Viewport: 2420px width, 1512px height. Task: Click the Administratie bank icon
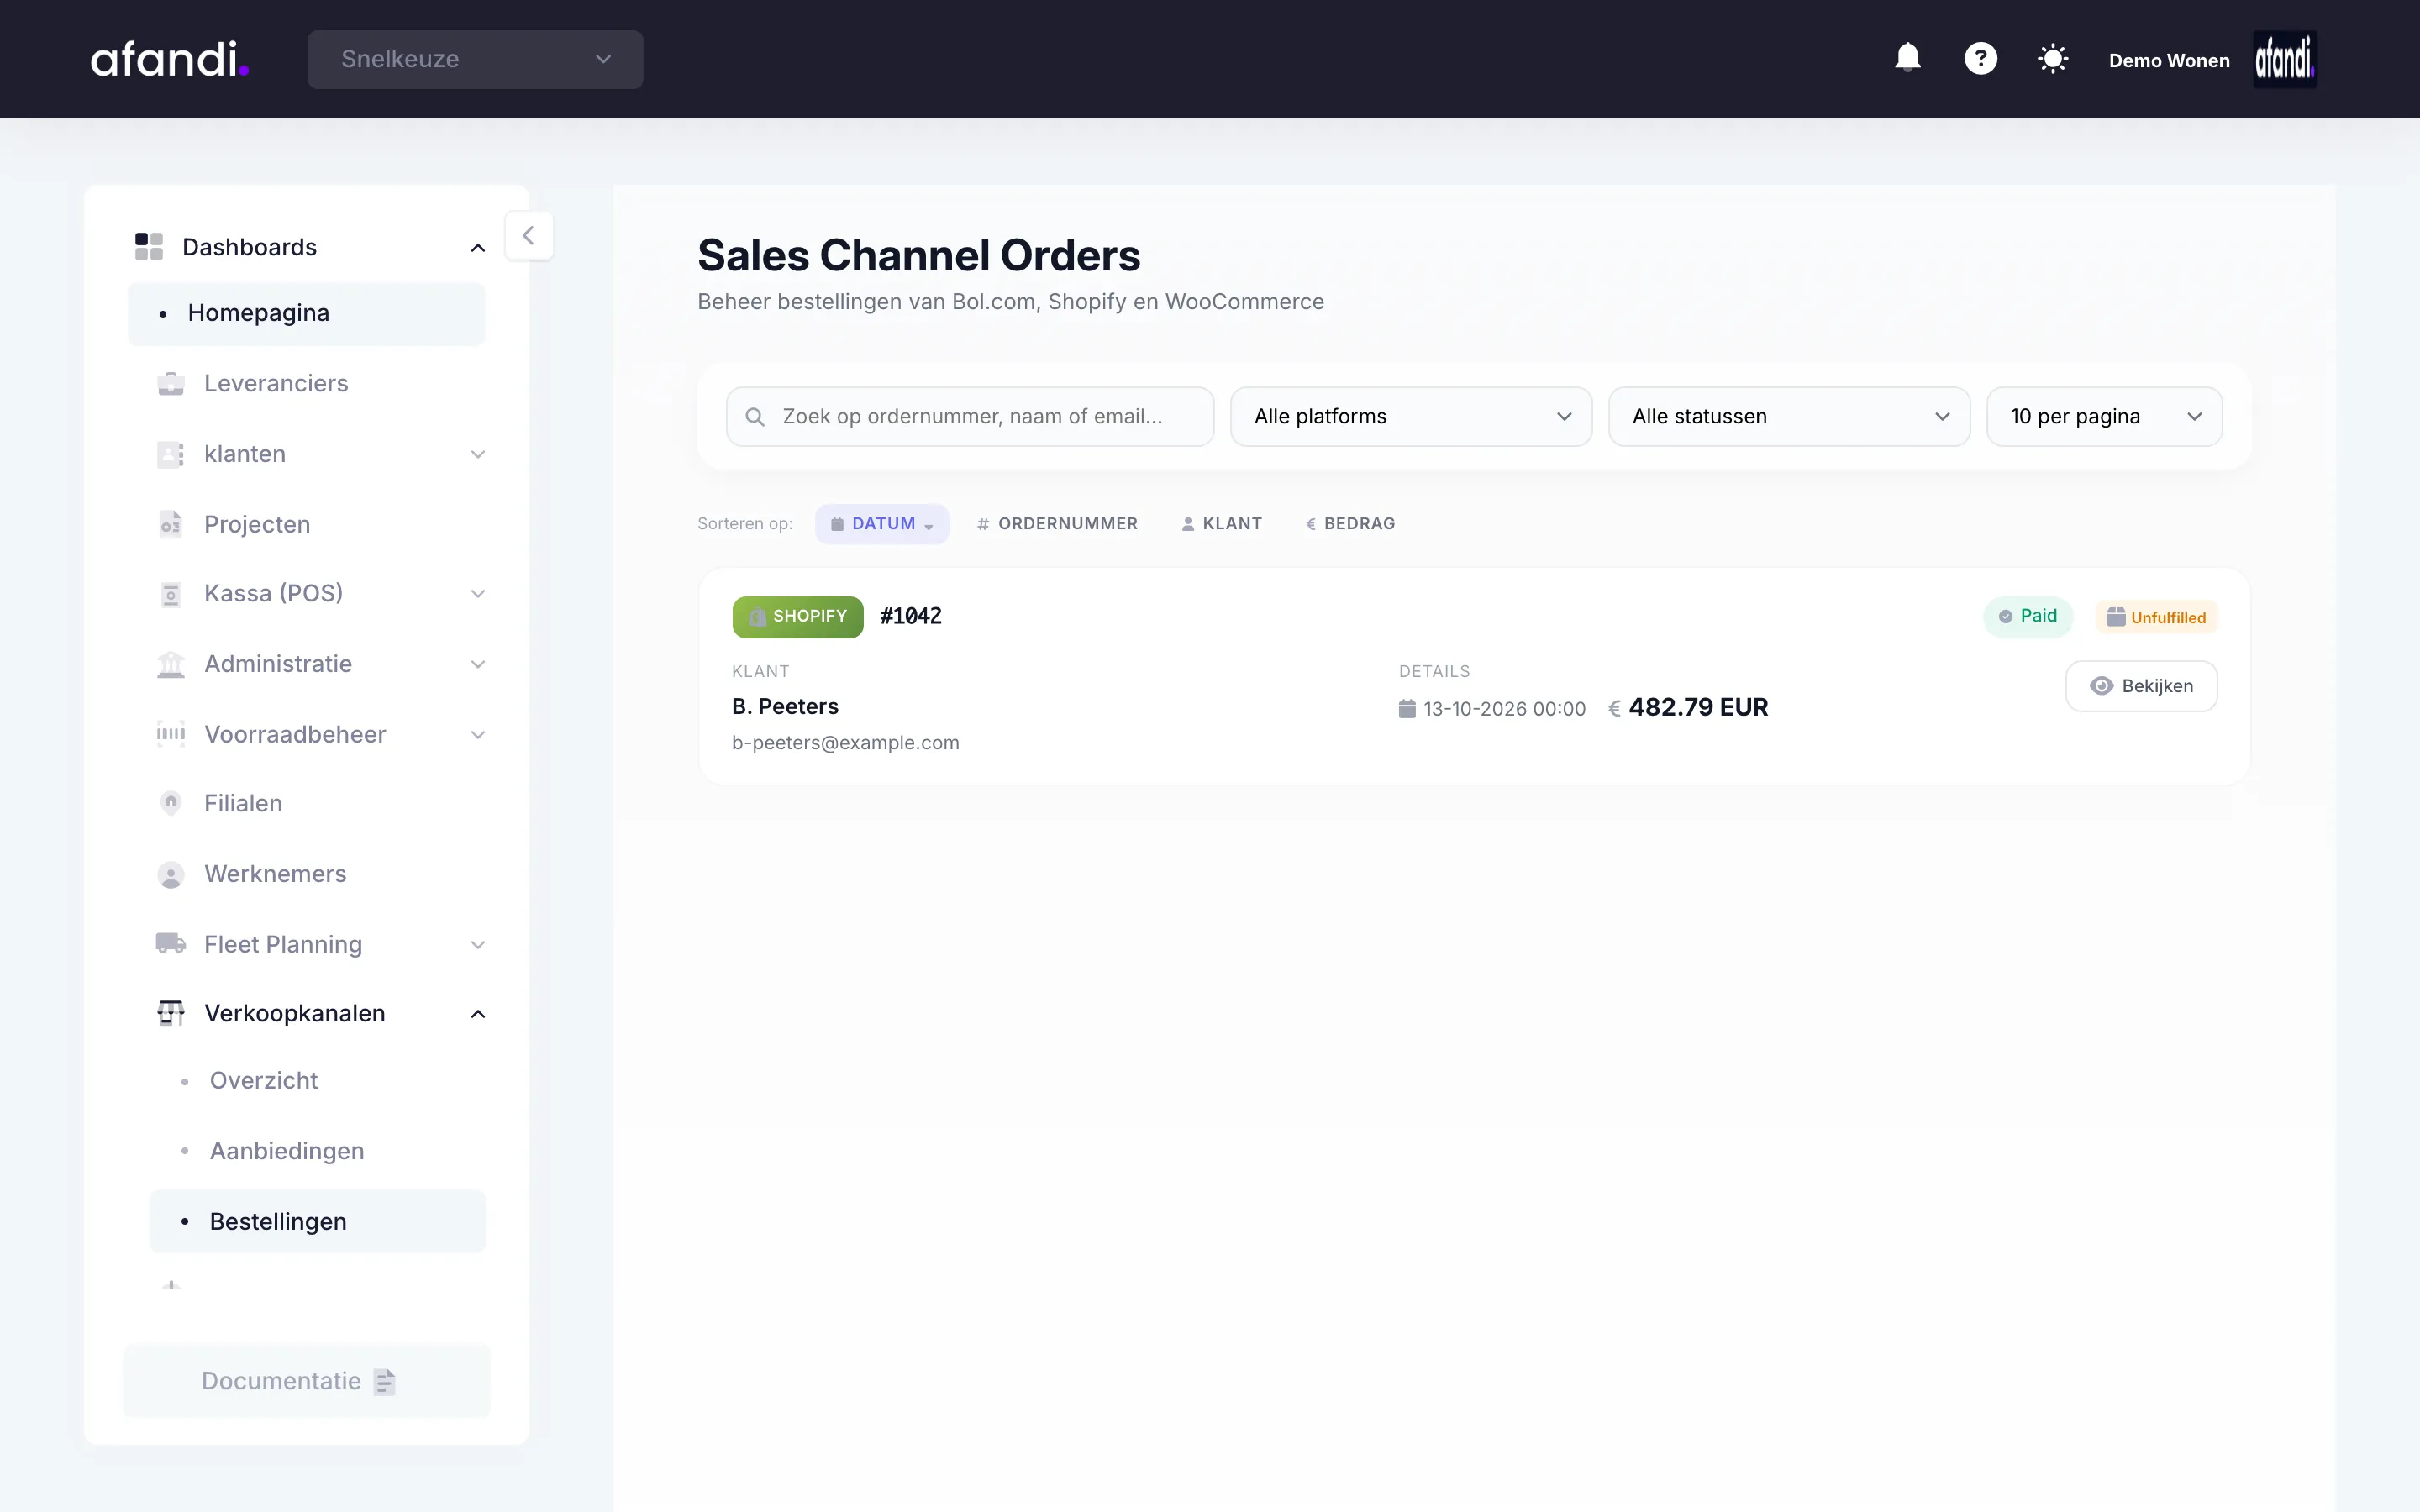point(171,664)
